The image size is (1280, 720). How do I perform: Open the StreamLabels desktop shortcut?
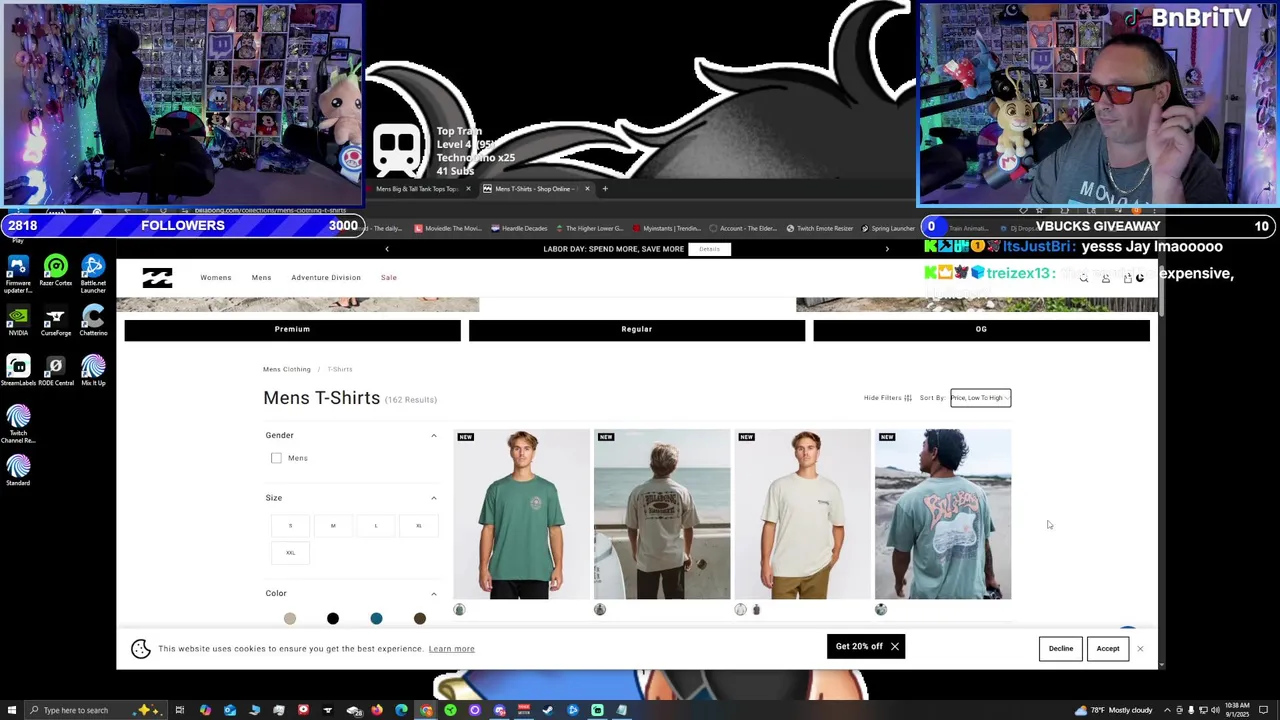click(17, 372)
